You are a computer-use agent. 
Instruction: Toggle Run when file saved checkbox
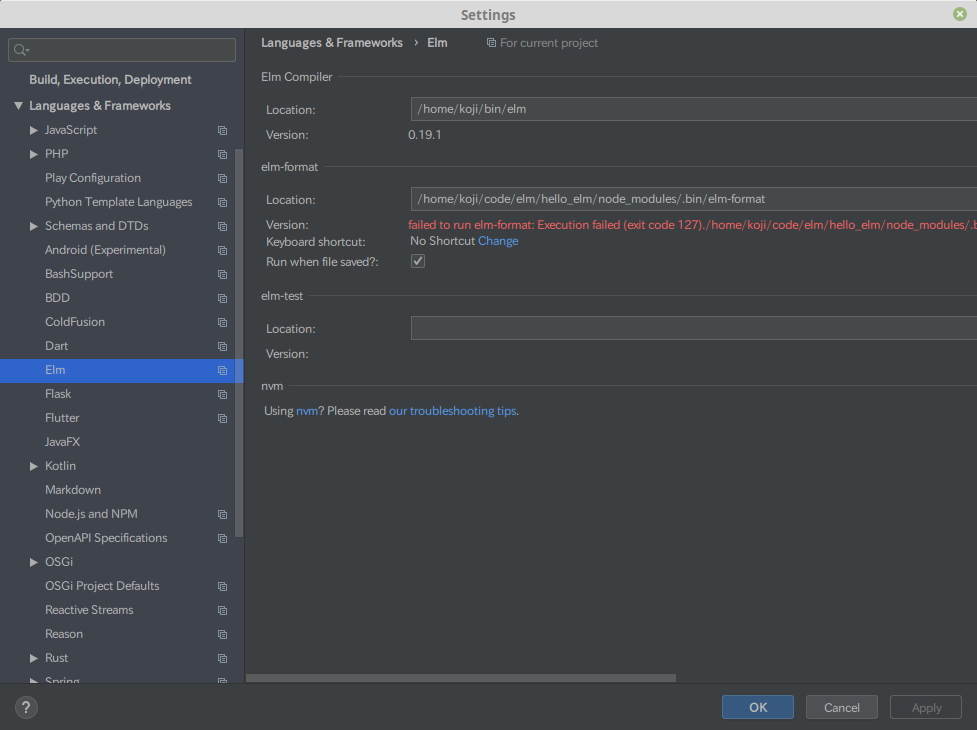(417, 261)
